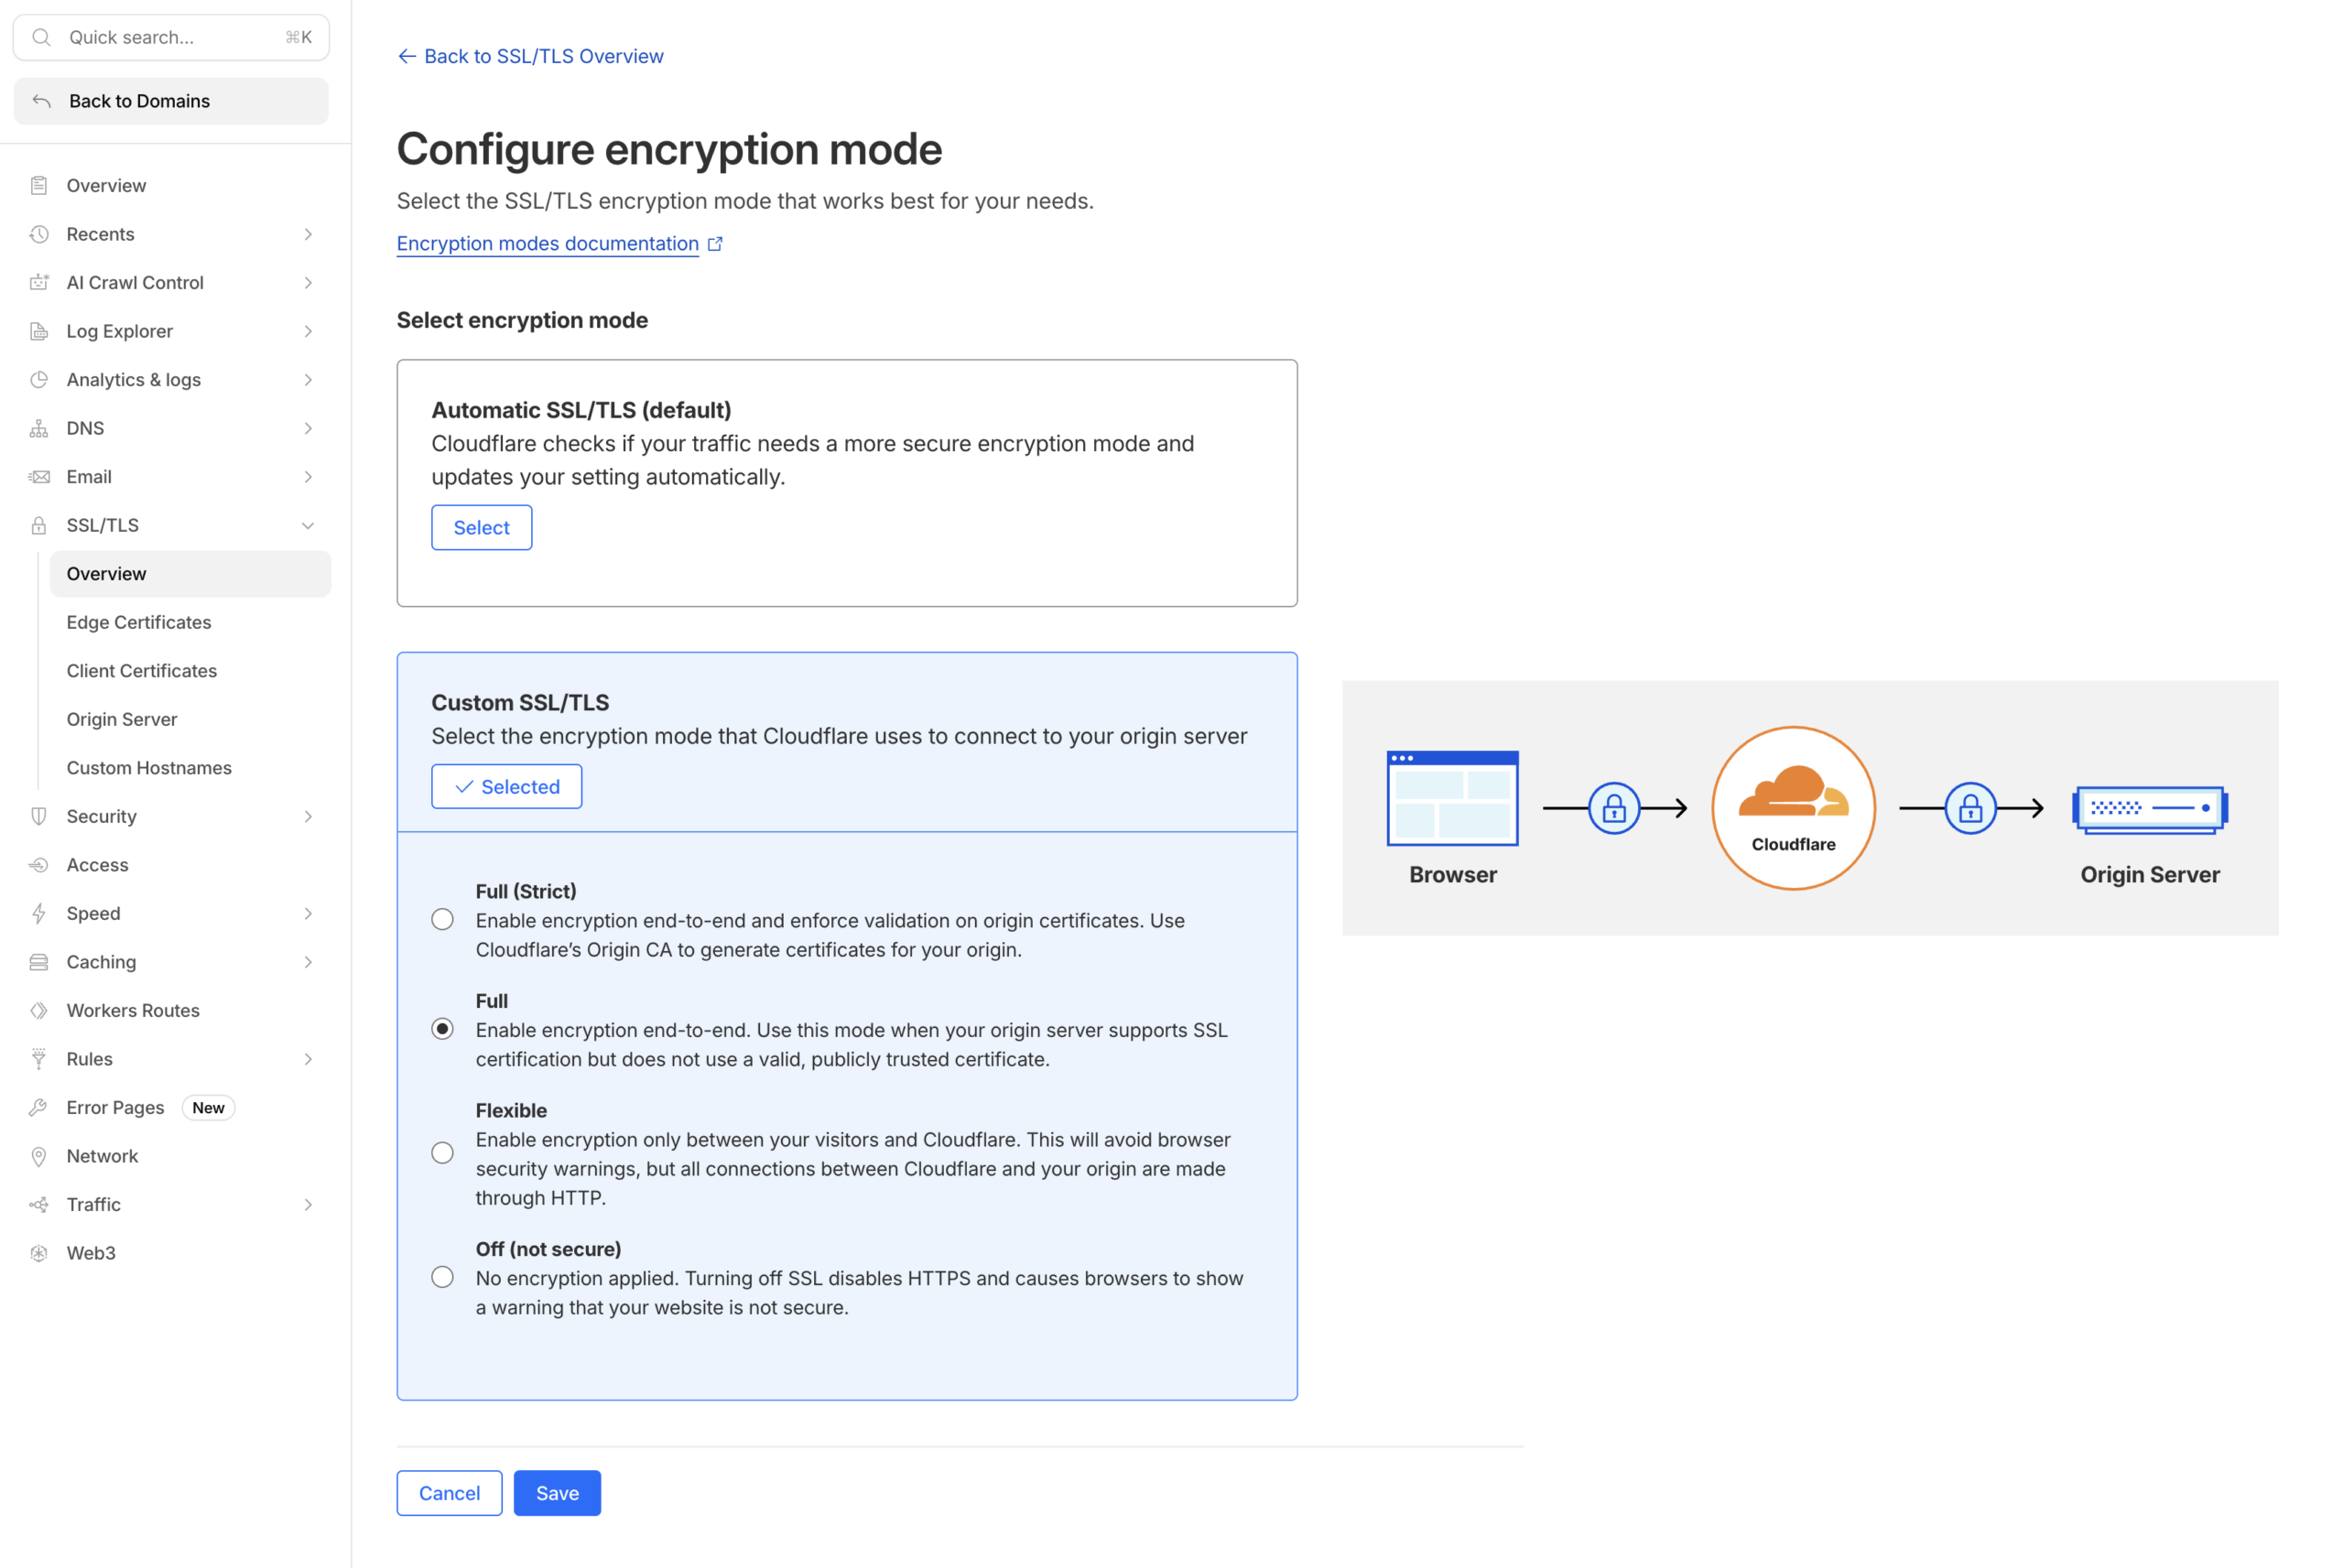Open Log Explorer via its icon

[39, 331]
